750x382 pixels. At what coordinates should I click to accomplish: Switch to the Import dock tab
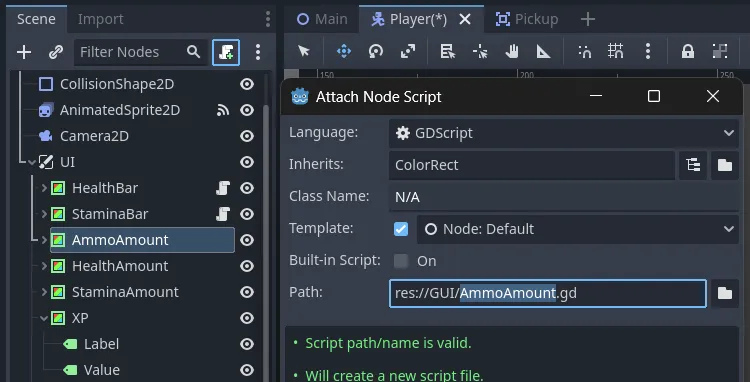(x=100, y=19)
